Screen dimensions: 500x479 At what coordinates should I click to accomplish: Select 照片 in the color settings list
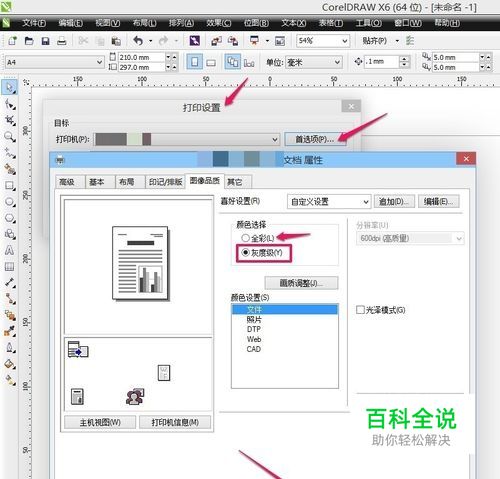pos(285,319)
